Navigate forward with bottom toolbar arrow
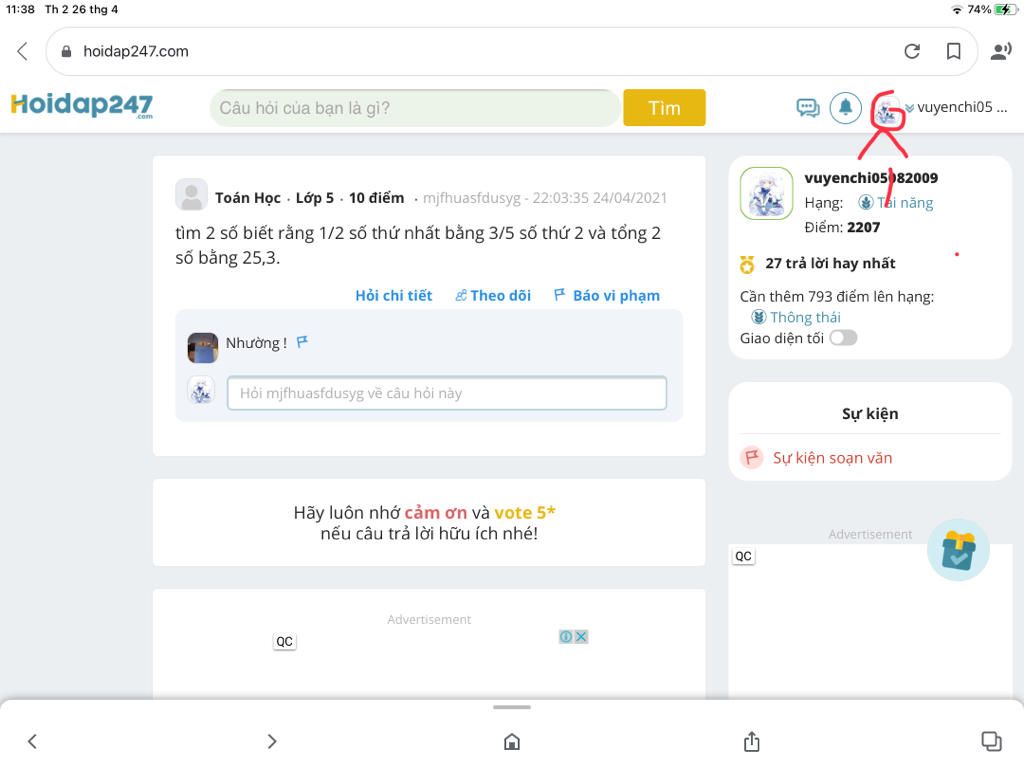 pyautogui.click(x=272, y=741)
